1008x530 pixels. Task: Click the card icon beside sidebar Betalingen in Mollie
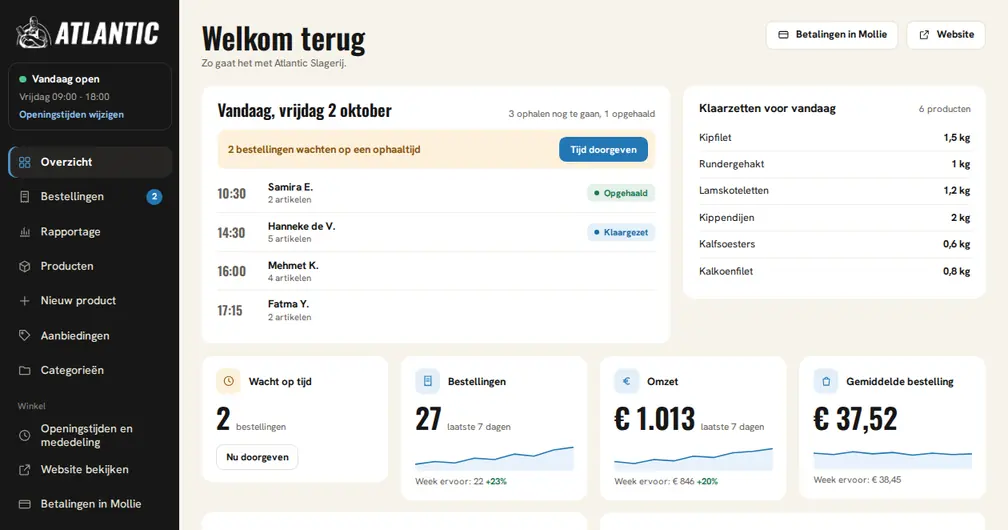(x=24, y=504)
